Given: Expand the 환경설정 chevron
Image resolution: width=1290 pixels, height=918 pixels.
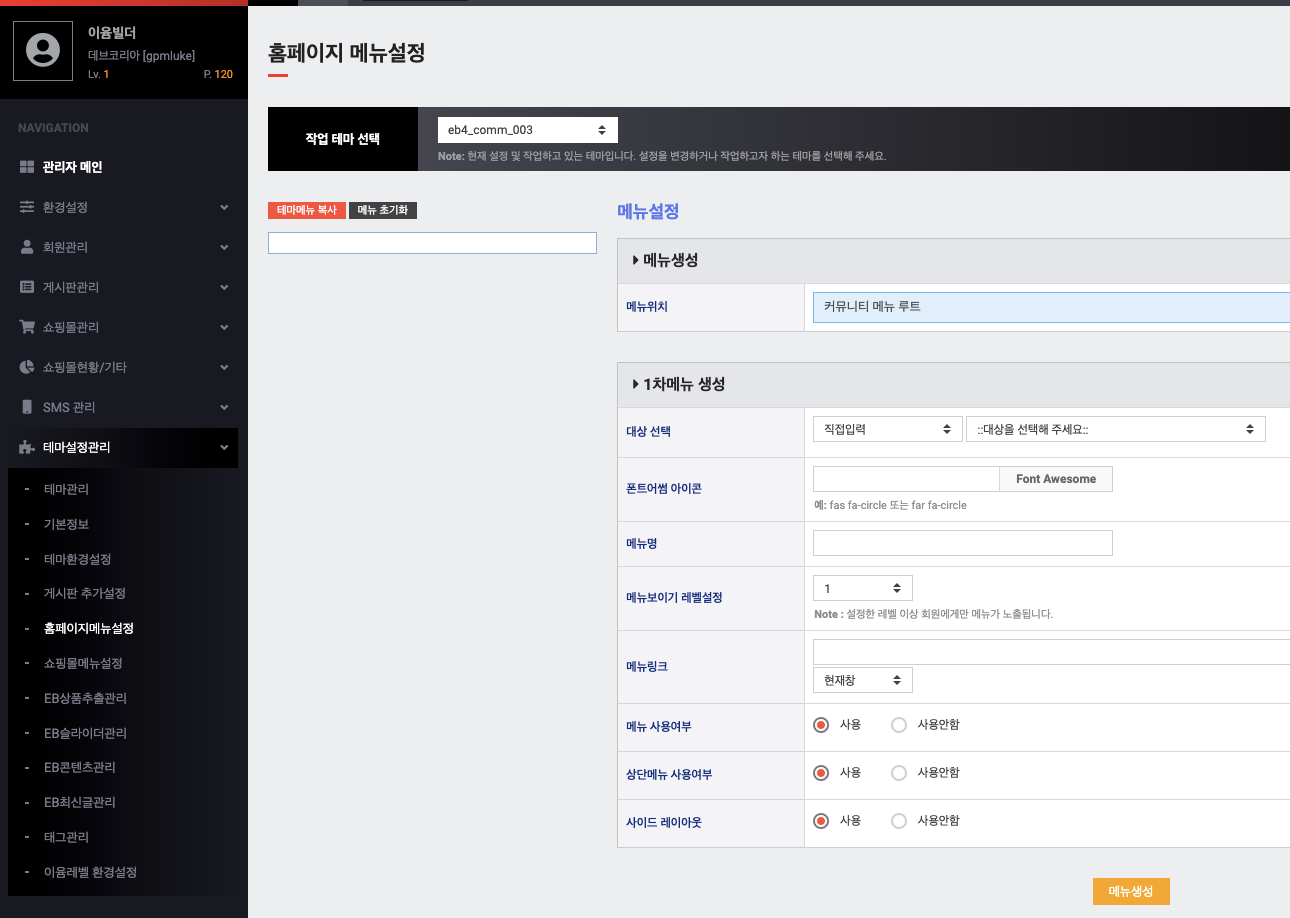Looking at the screenshot, I should (224, 207).
